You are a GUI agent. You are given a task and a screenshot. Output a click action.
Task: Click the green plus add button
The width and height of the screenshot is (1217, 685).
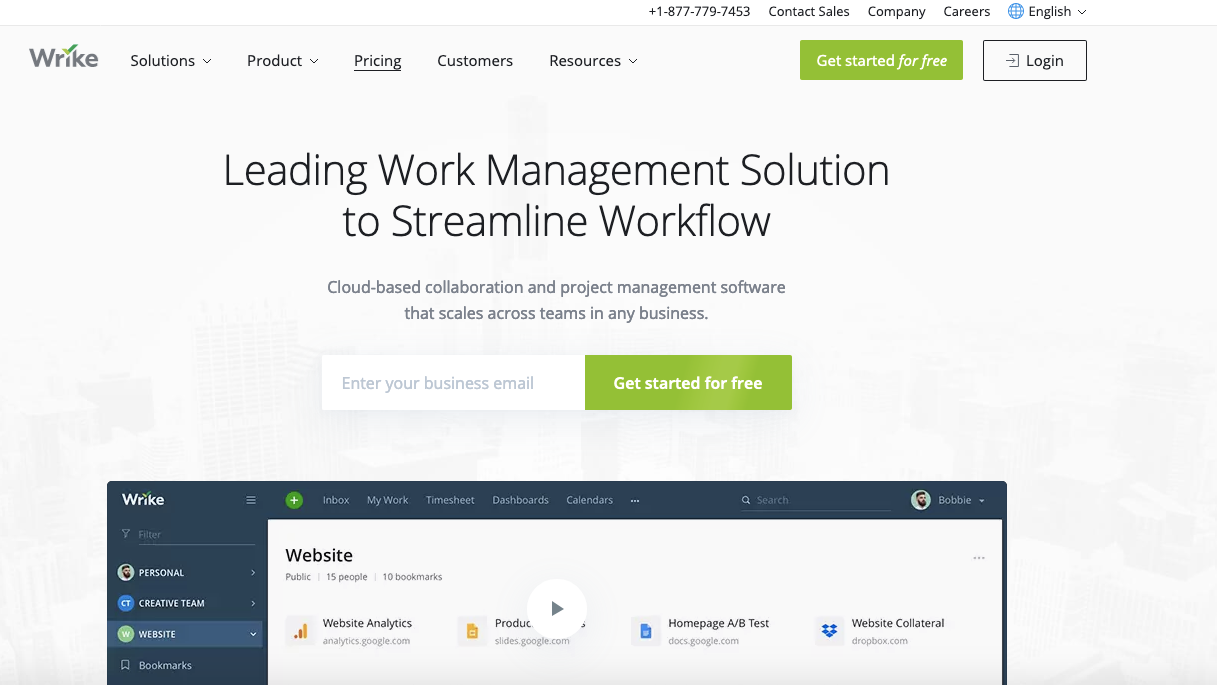click(x=294, y=500)
